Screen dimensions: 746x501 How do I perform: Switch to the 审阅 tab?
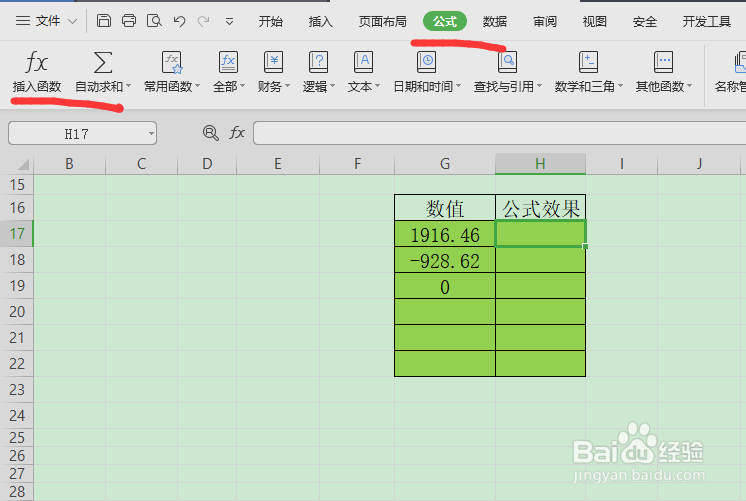[545, 21]
